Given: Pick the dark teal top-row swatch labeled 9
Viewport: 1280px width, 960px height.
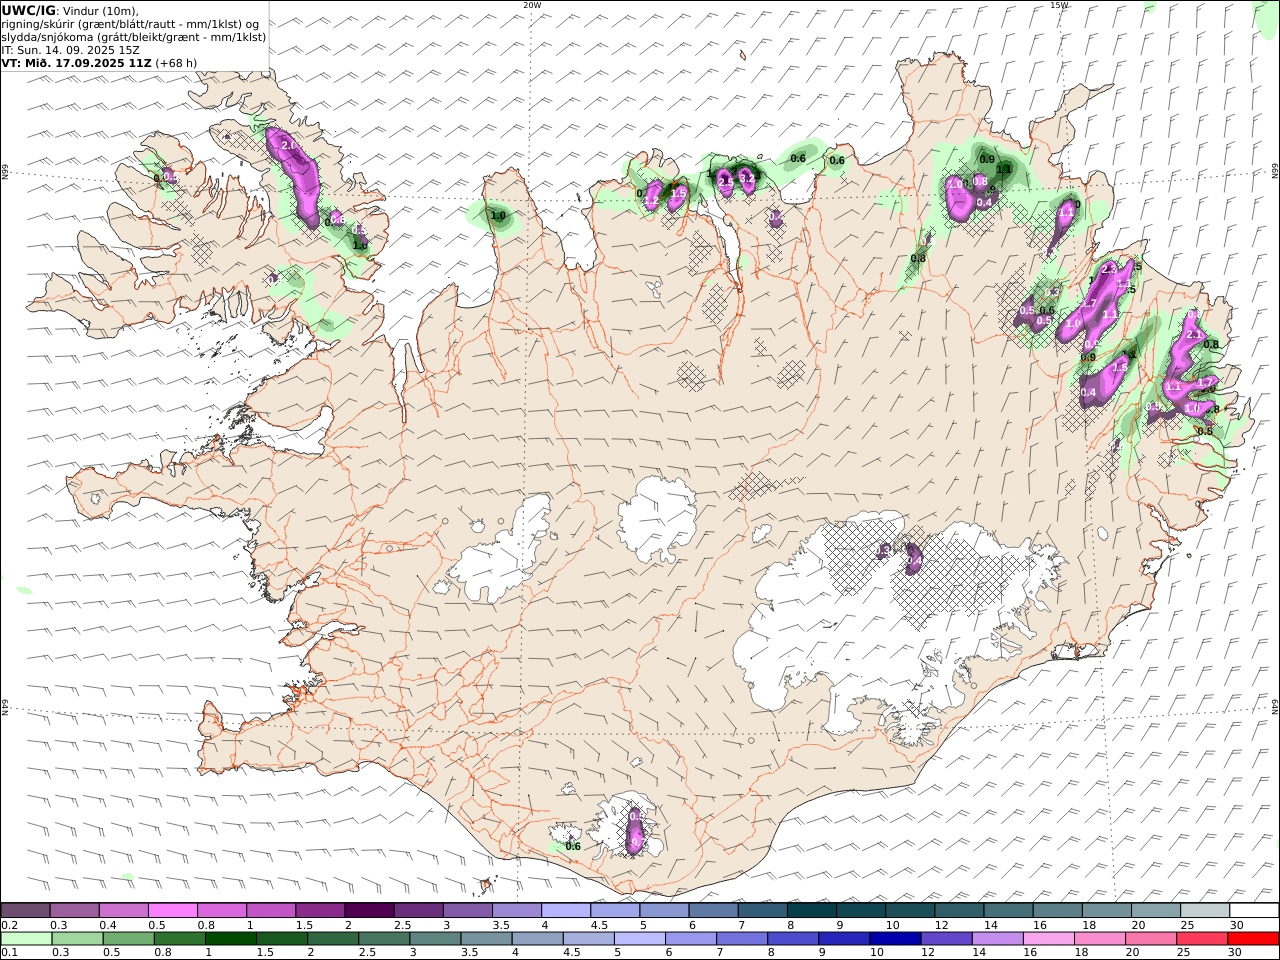Looking at the screenshot, I should tap(861, 910).
